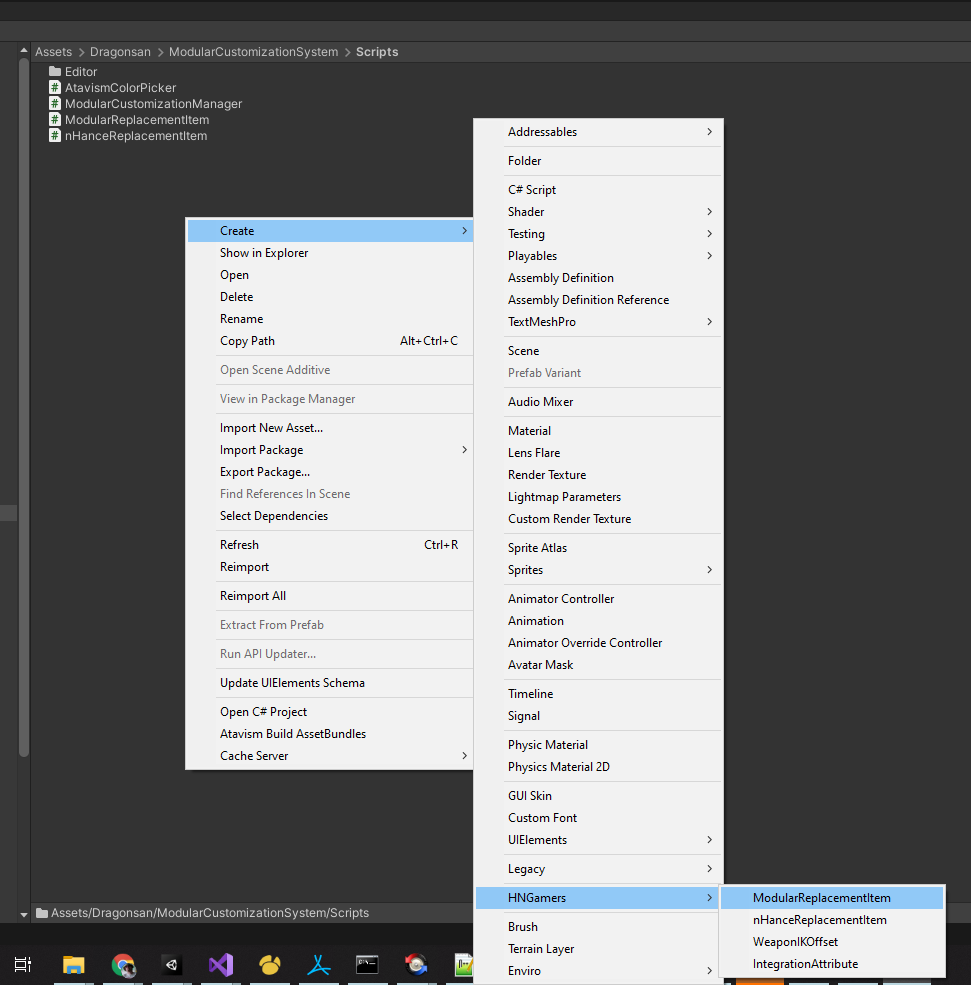
Task: Select the nHanceReplacementItem script file icon
Action: tap(55, 136)
